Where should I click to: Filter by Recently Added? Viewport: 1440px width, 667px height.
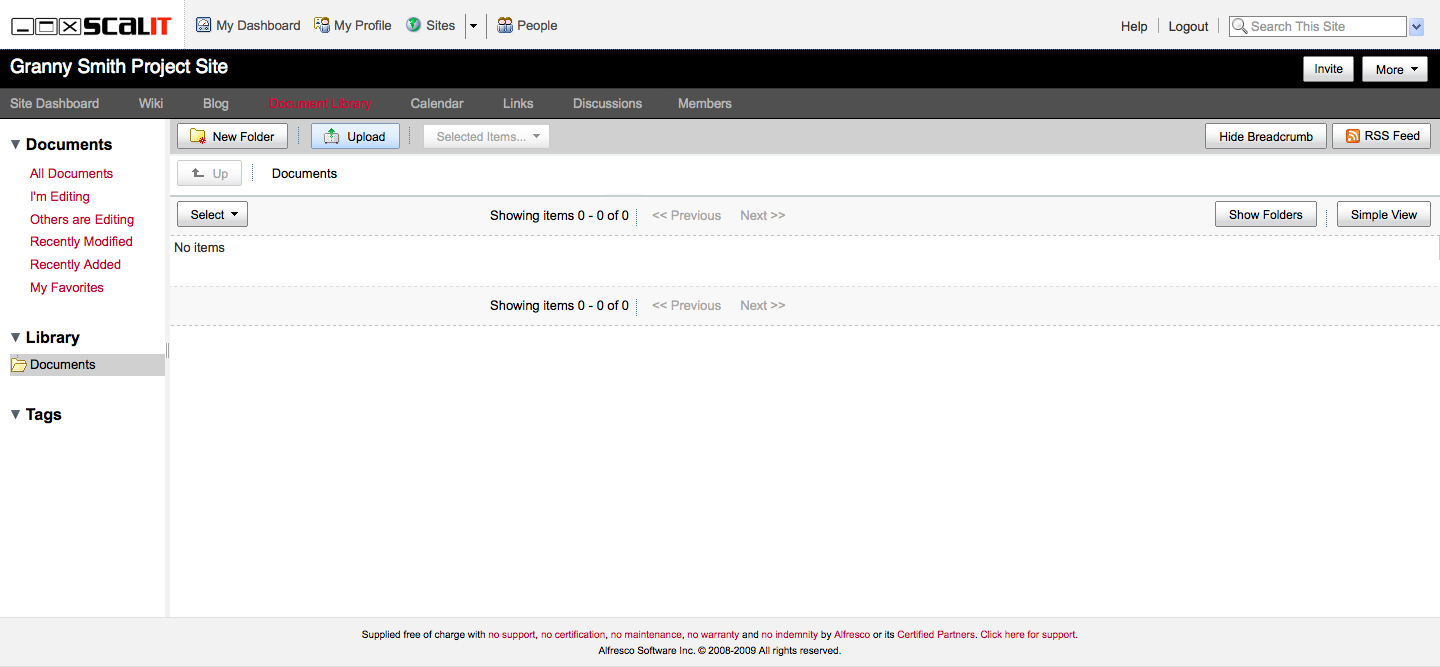point(75,264)
